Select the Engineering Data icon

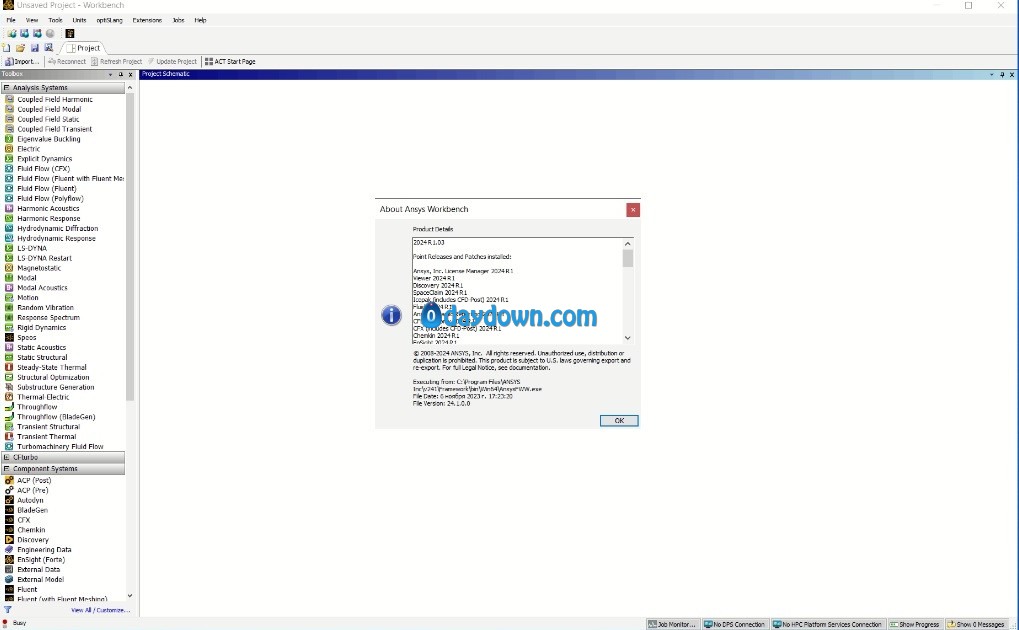point(9,550)
